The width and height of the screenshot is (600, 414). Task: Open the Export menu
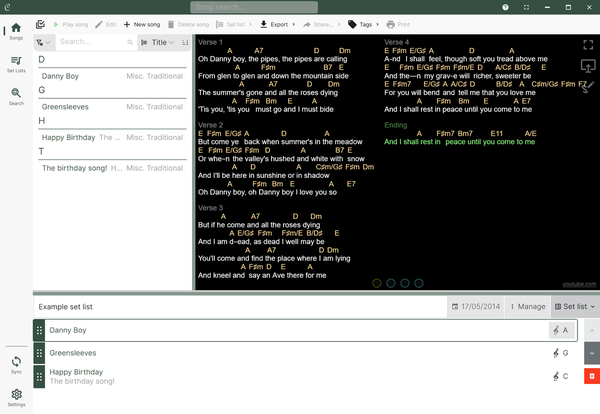277,24
